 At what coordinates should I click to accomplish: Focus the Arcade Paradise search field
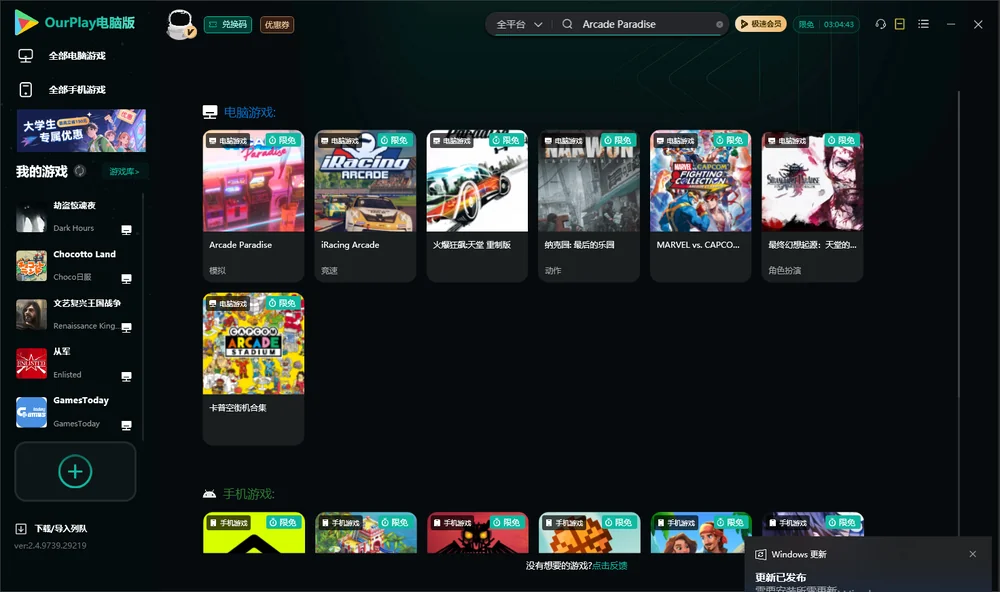point(644,24)
